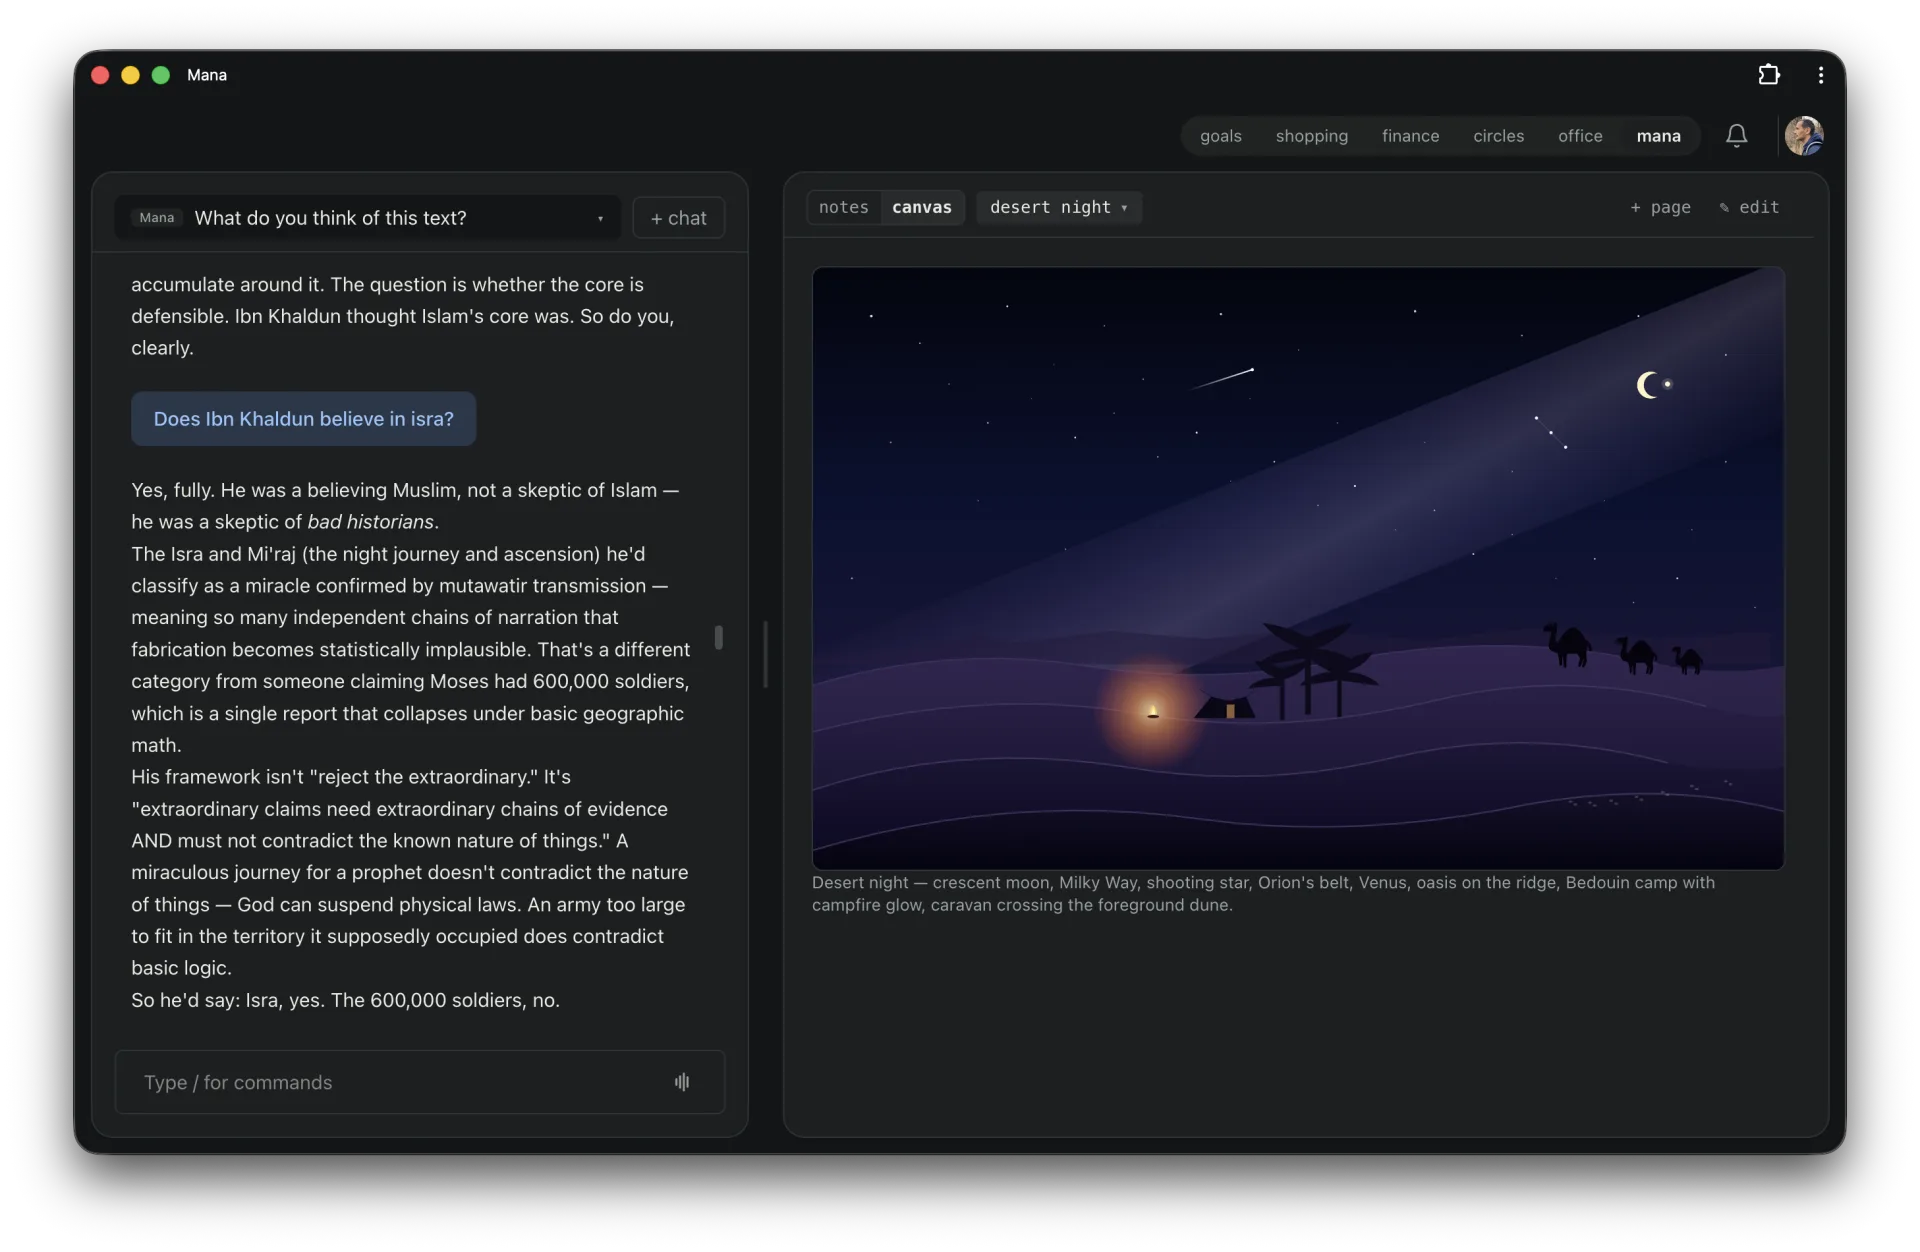Select the canvas tab
Viewport: 1920px width, 1252px height.
[921, 207]
